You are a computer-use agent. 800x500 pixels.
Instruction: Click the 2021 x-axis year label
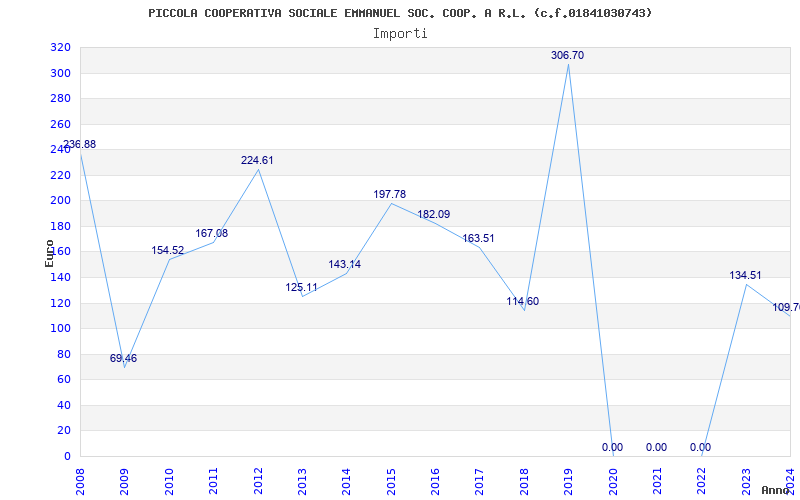coord(657,481)
